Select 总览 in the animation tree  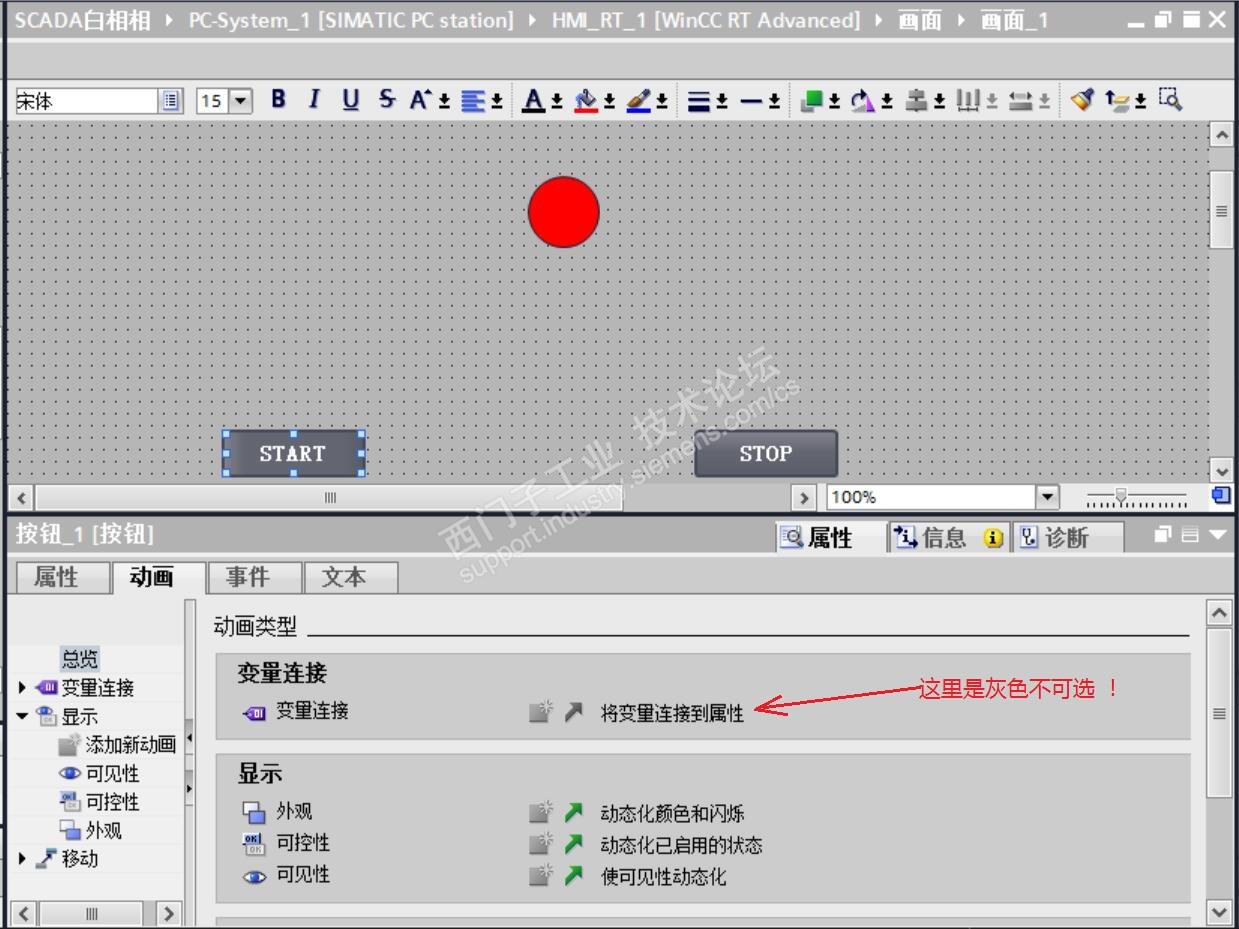tap(80, 659)
